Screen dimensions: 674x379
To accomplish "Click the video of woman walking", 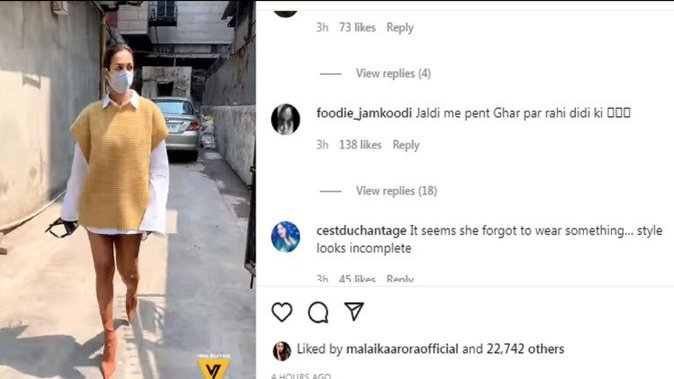I will tap(128, 190).
